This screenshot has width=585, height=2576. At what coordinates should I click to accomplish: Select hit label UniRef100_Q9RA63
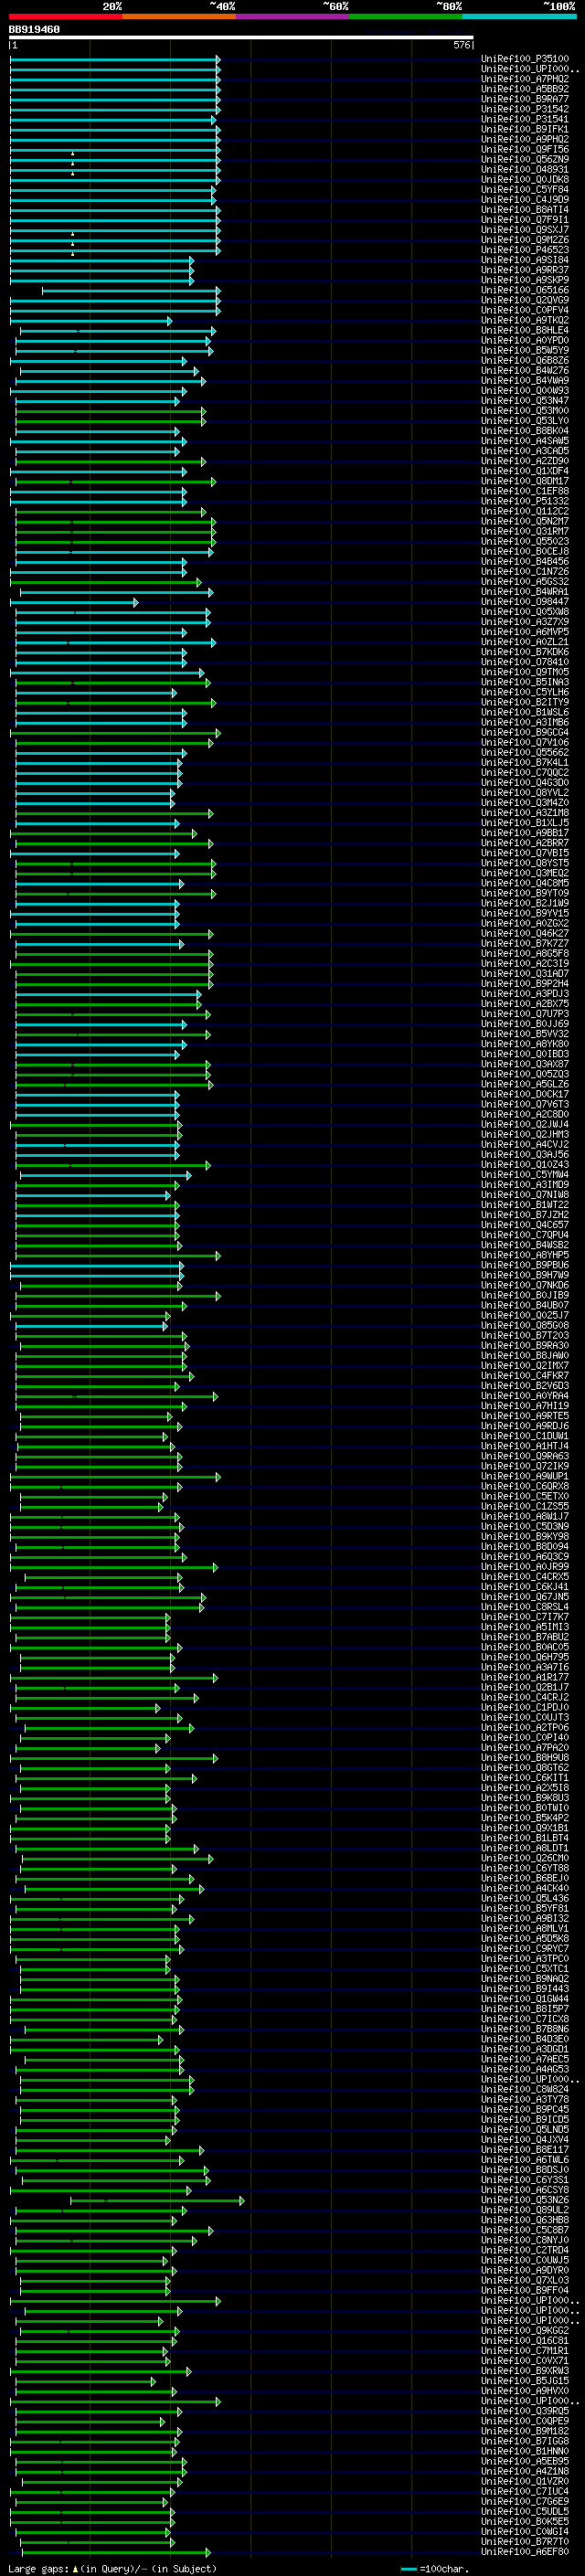525,1456
